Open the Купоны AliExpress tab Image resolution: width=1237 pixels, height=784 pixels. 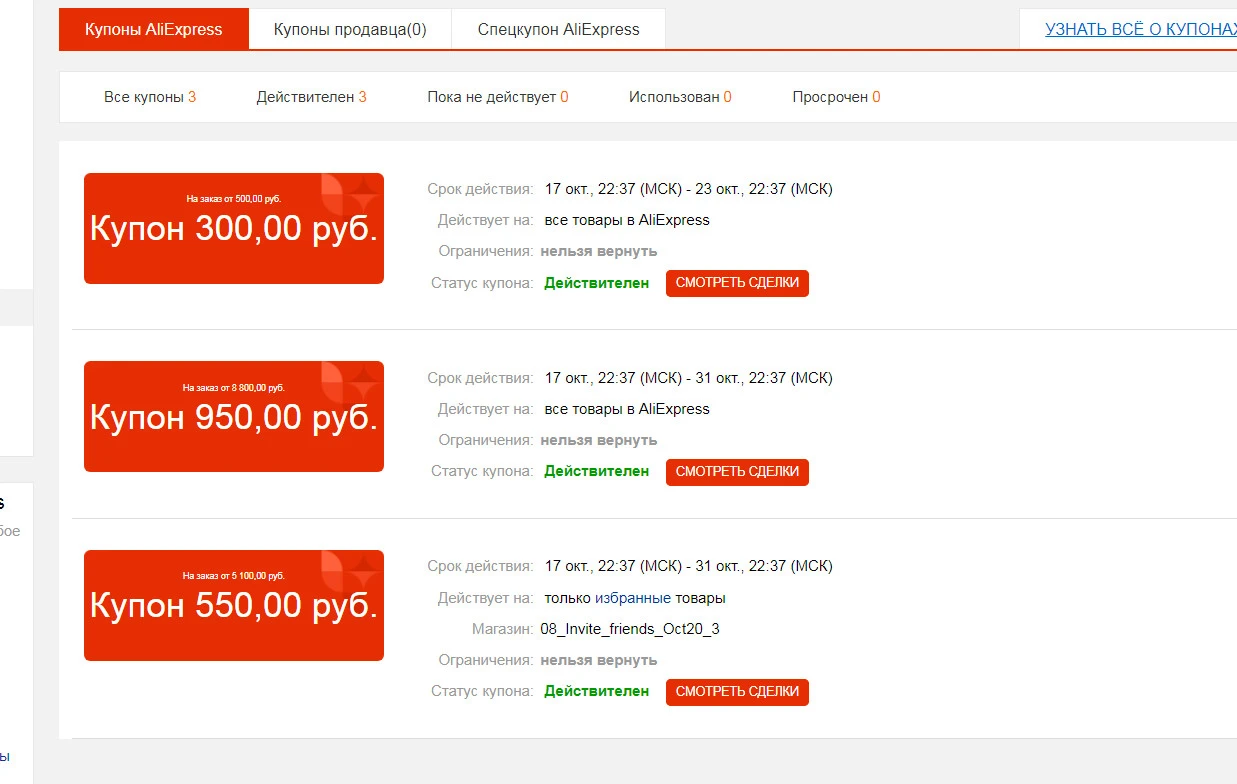point(154,29)
